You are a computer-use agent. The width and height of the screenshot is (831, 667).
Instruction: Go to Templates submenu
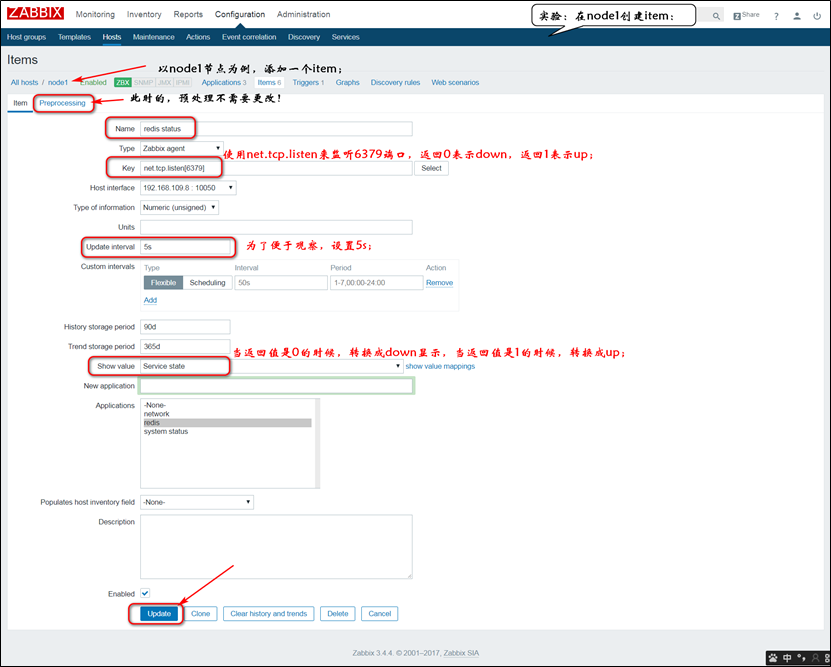coord(74,37)
